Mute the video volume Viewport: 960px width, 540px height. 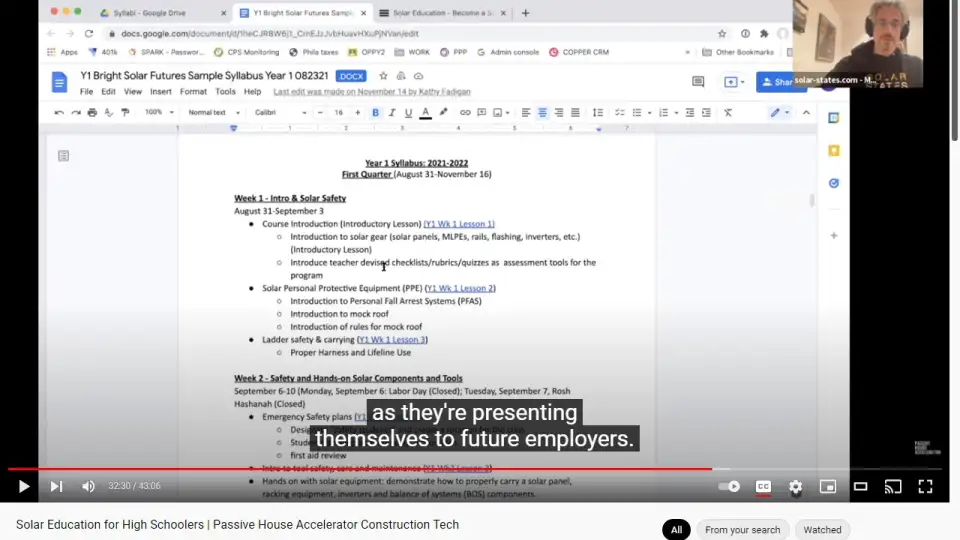88,487
